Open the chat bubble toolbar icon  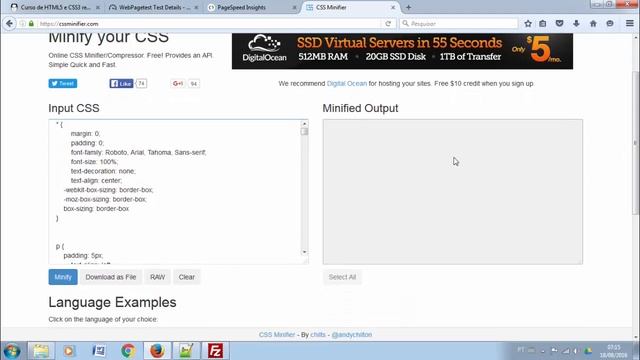610,24
